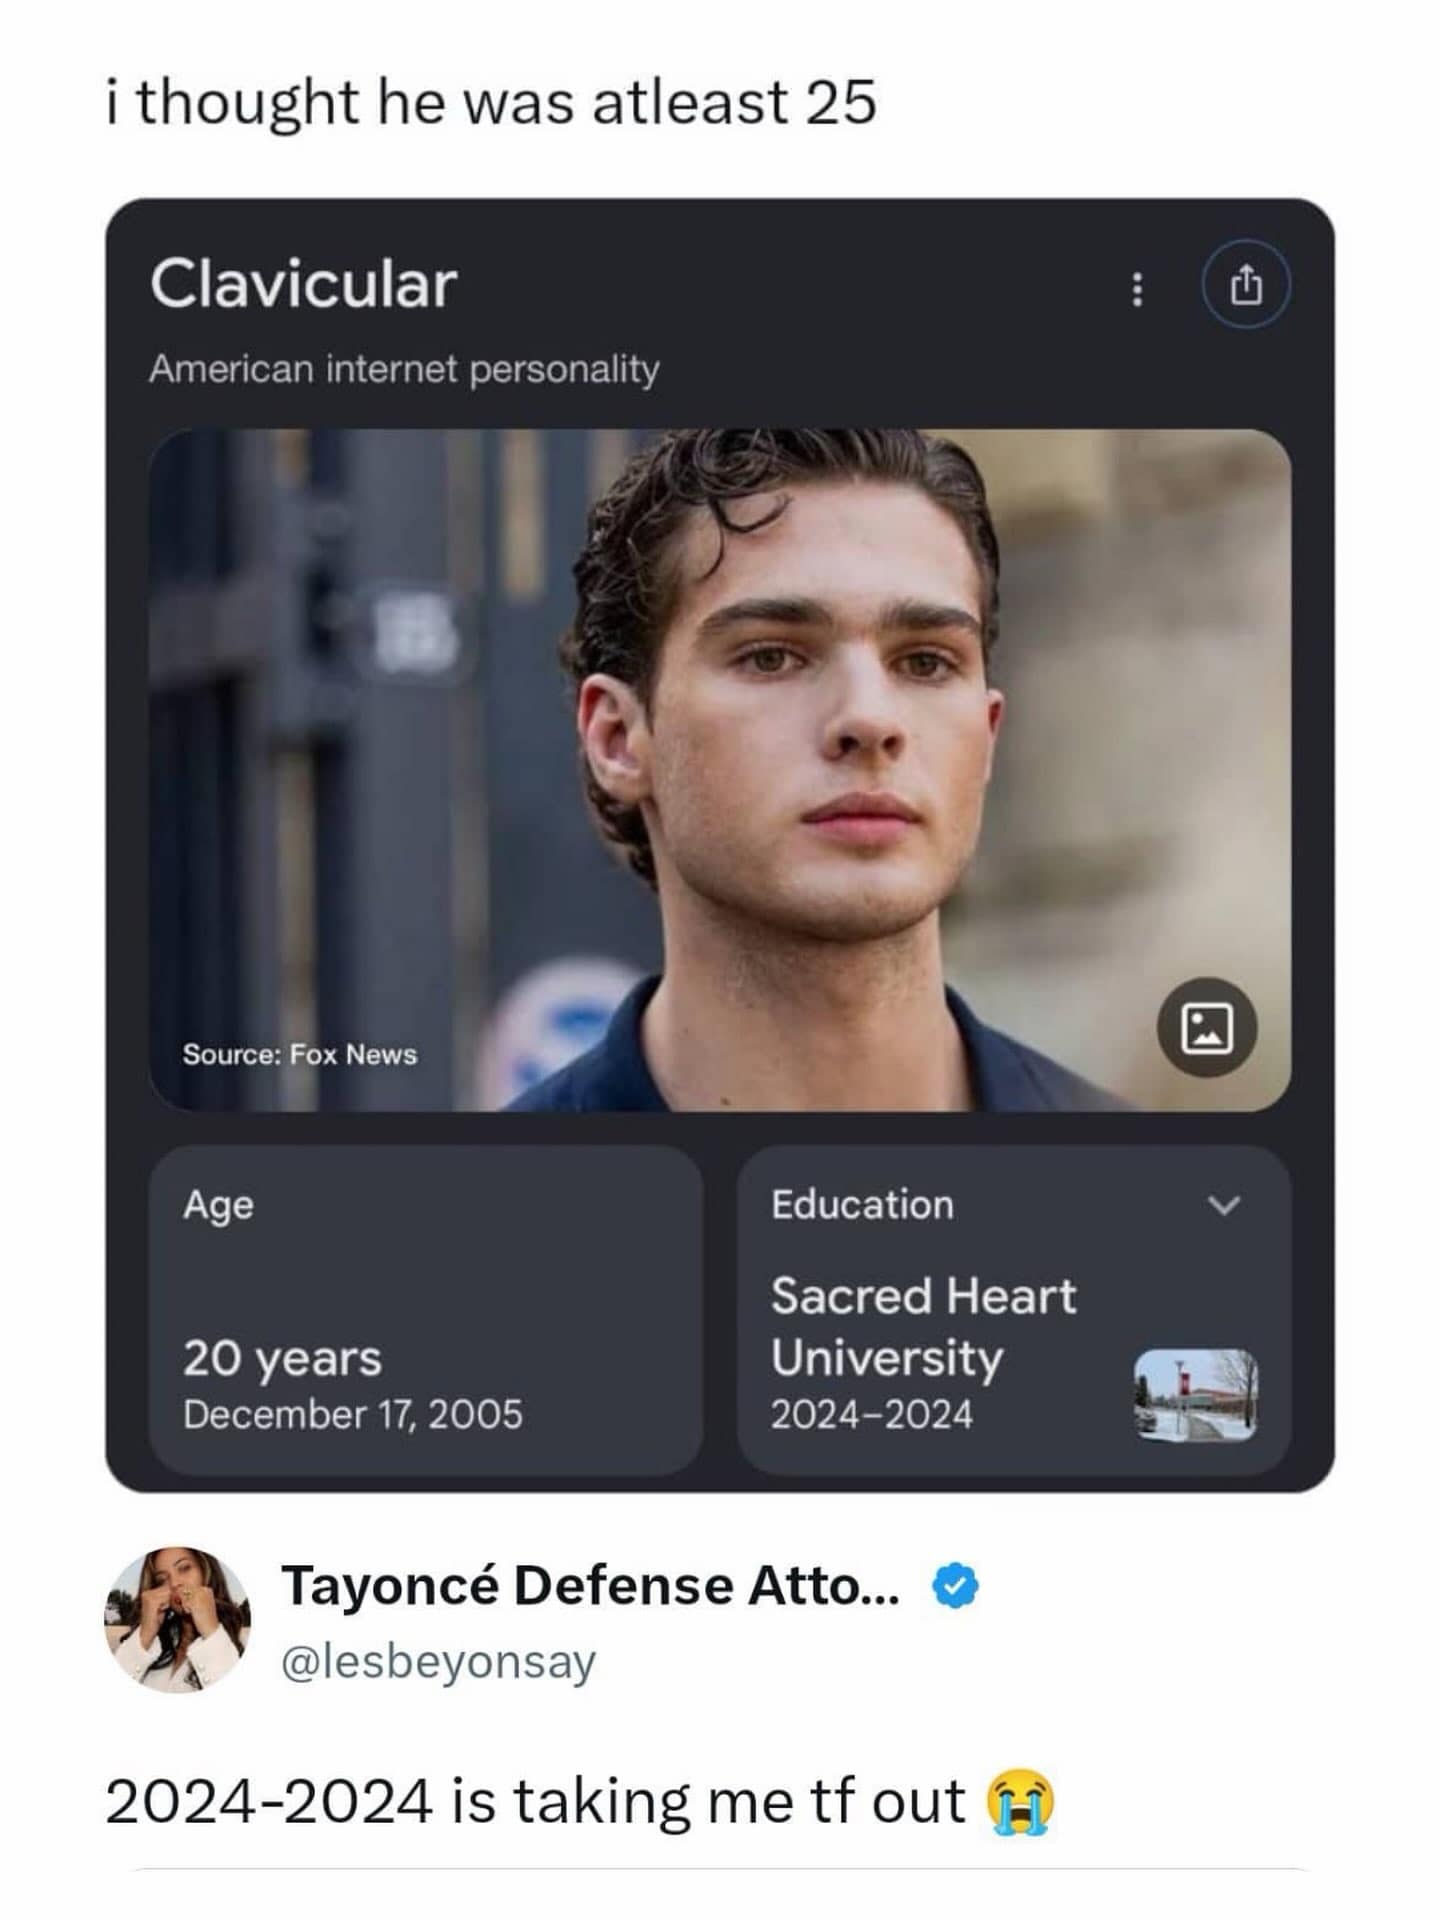The height and width of the screenshot is (1920, 1440).
Task: Open the image gallery icon on photo
Action: point(1207,1027)
